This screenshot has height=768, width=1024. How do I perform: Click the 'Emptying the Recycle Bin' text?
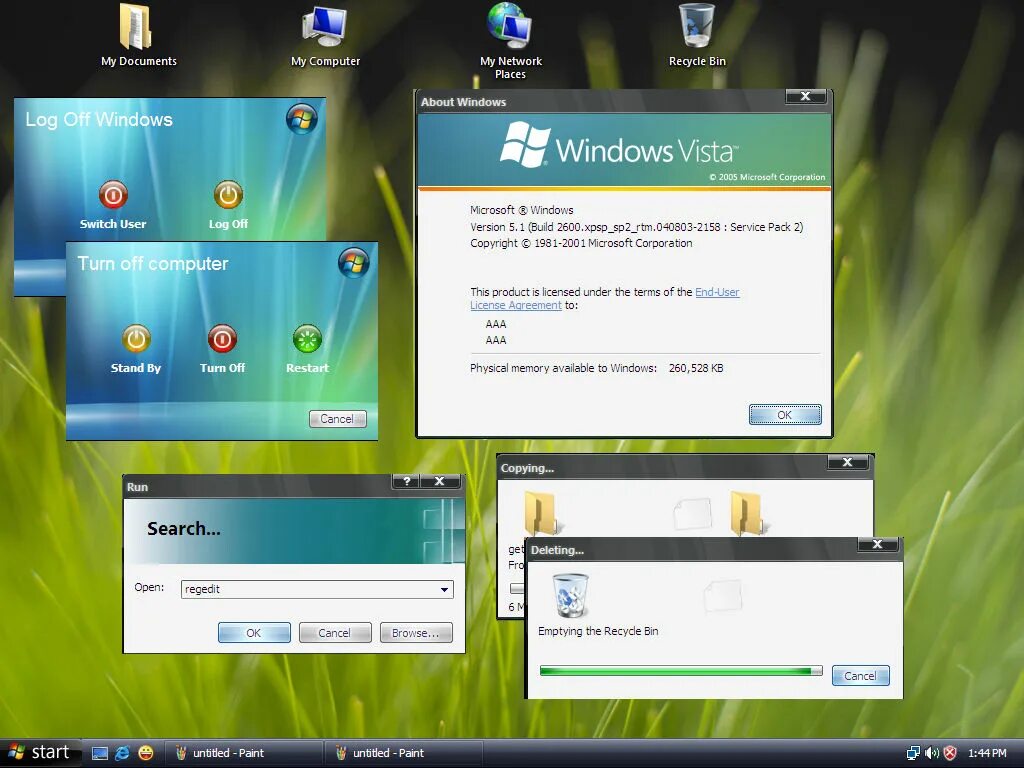(x=598, y=632)
